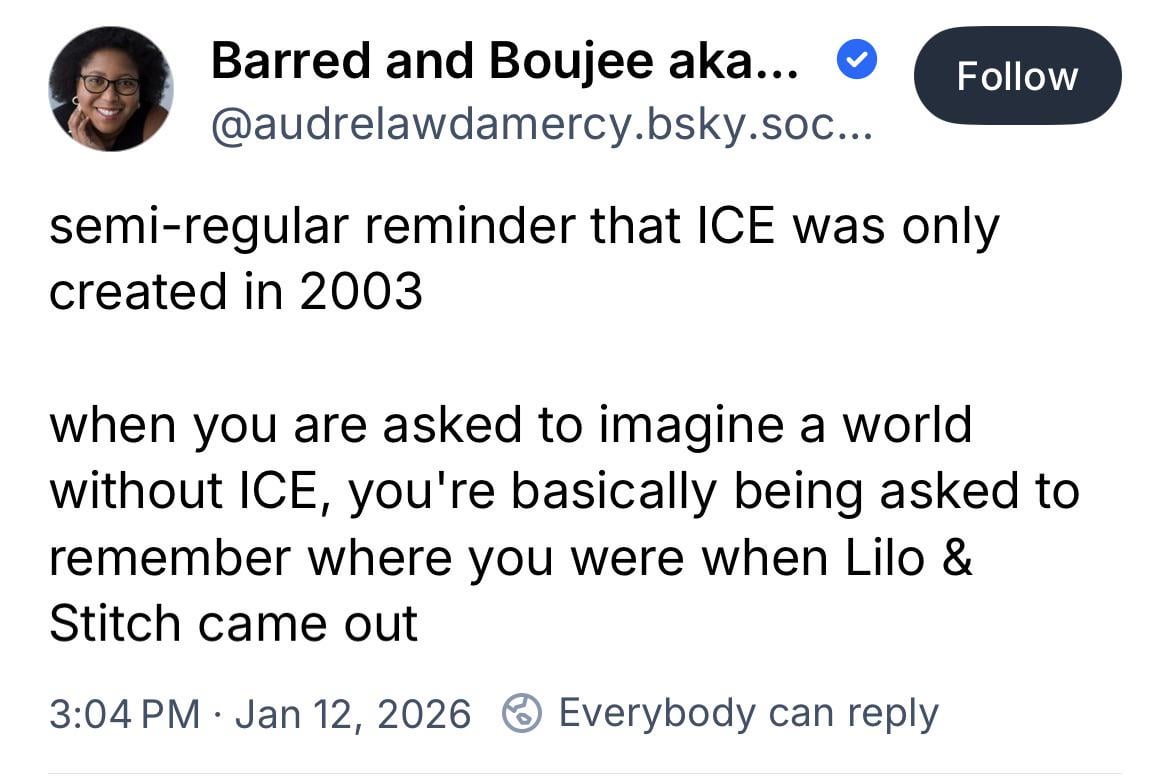Screen dimensions: 1170x782
Task: Click the Jan 12, 2026 date
Action: (x=352, y=714)
